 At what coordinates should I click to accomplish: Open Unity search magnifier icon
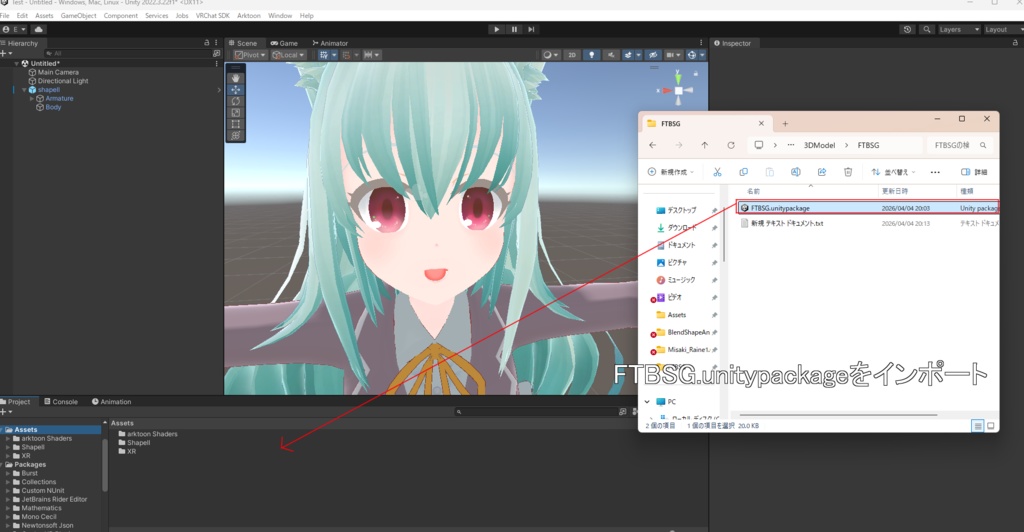point(927,29)
